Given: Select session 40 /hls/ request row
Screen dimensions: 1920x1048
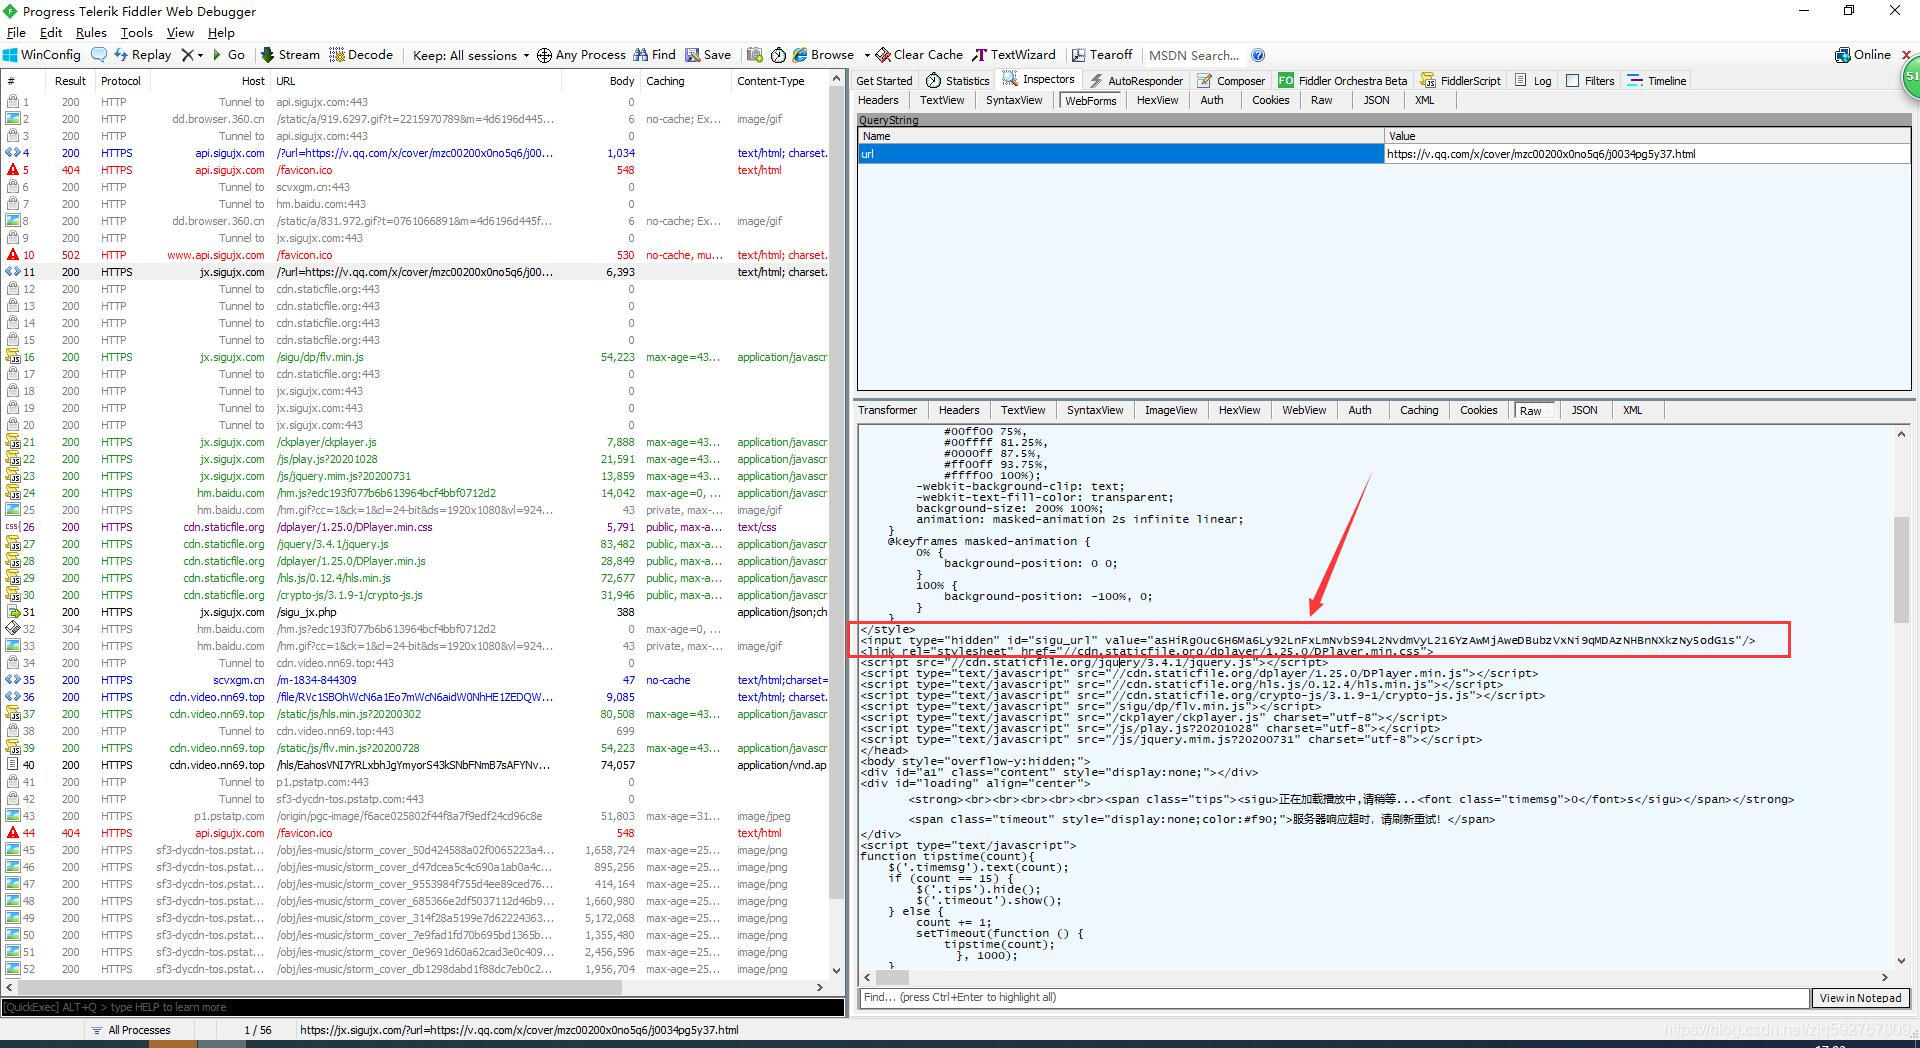Looking at the screenshot, I should (416, 765).
